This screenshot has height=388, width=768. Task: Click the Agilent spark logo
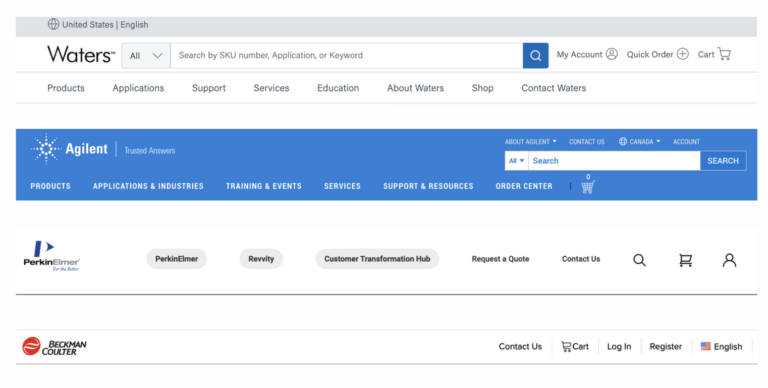click(x=46, y=148)
